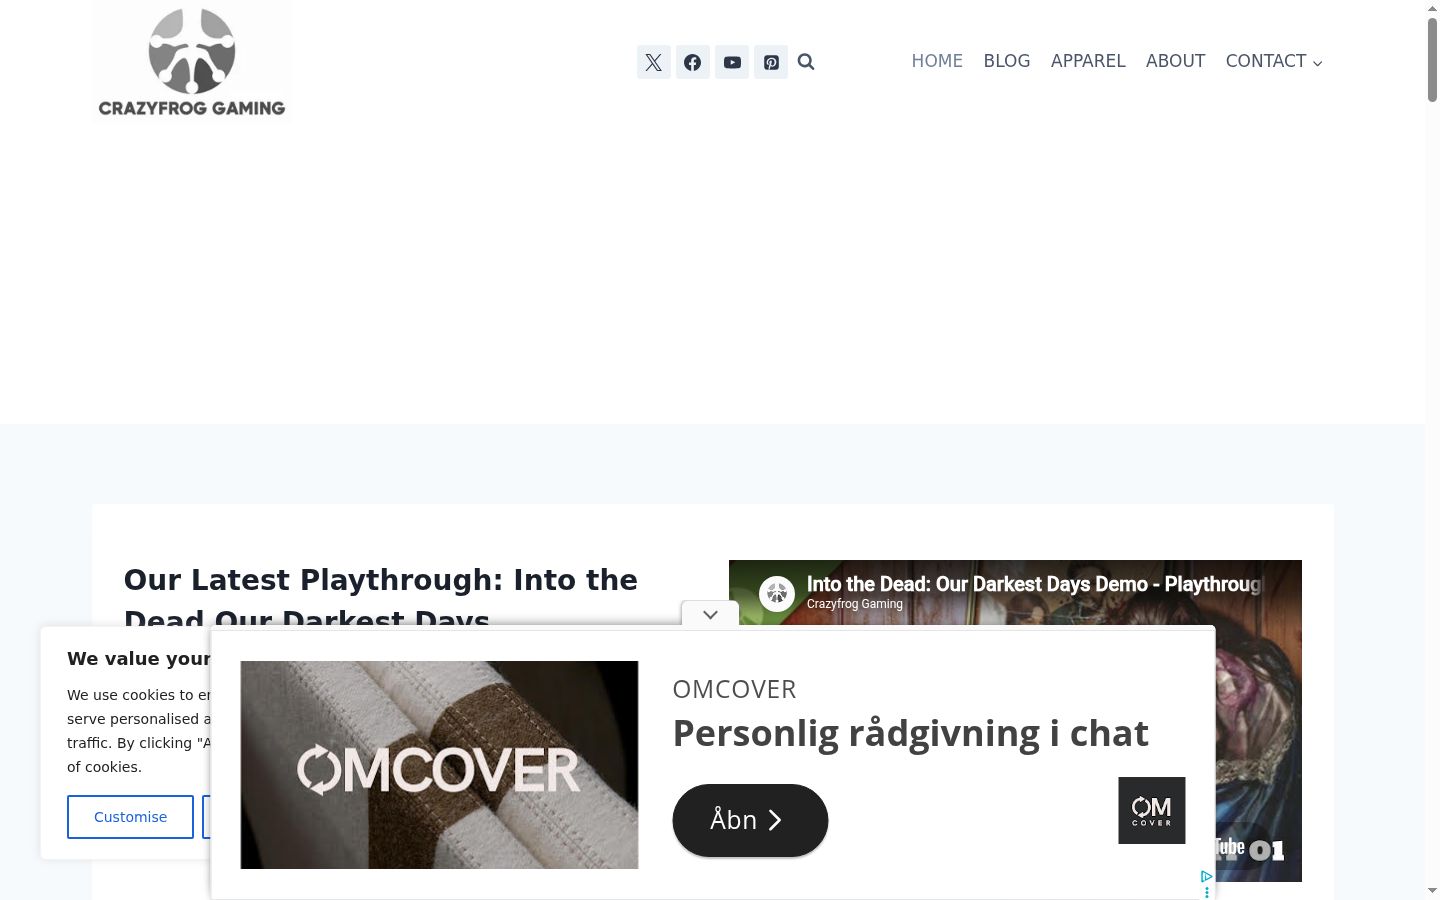Click the Crazyfrog Gaming logo
Viewport: 1440px width, 900px height.
click(192, 62)
